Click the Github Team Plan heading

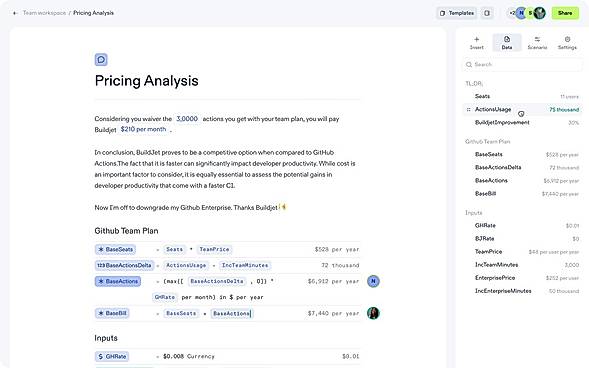click(126, 231)
